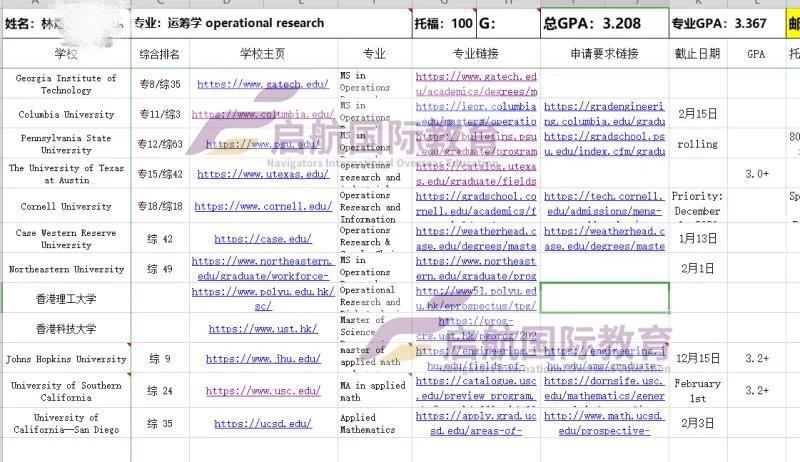Select the 1月13日 deadline cell

(x=698, y=239)
